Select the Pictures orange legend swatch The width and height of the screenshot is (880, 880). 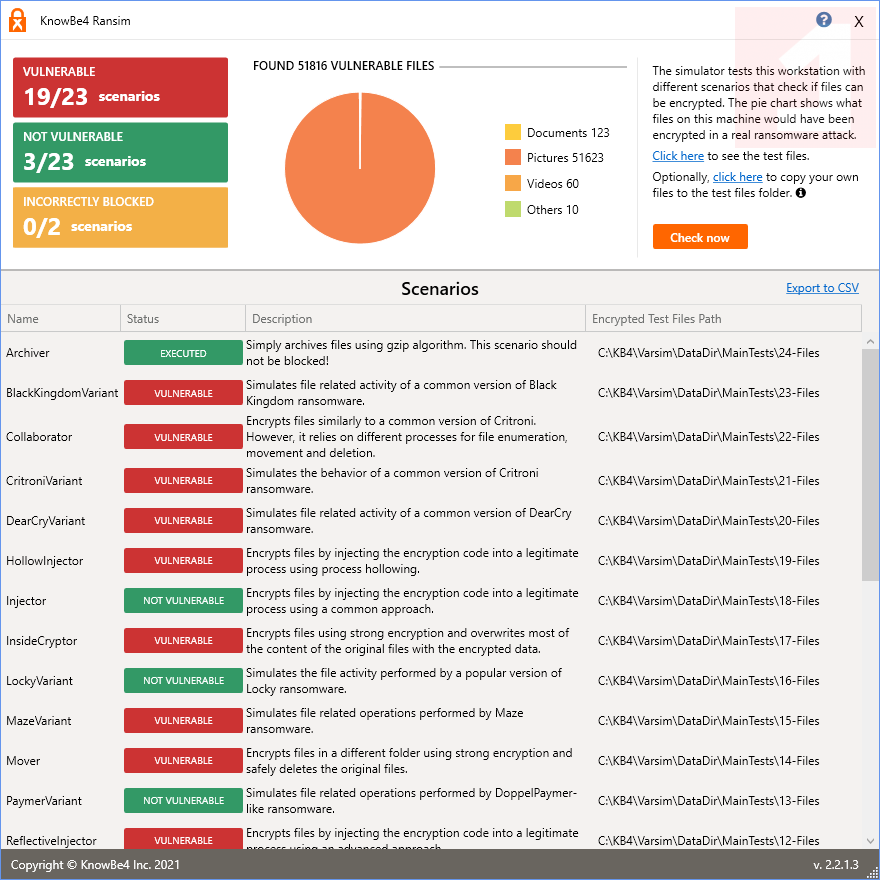512,158
